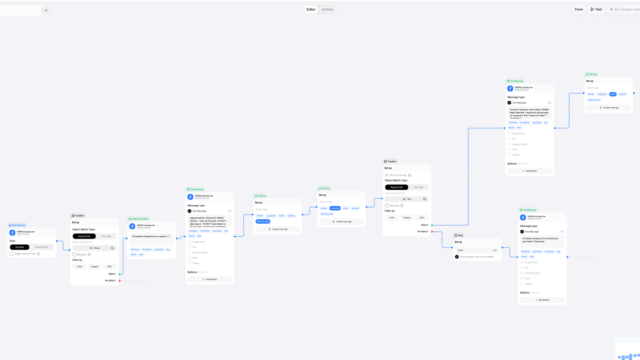
Task: Tick Reversed checkbox in the Yes condition
Action: click(x=387, y=206)
